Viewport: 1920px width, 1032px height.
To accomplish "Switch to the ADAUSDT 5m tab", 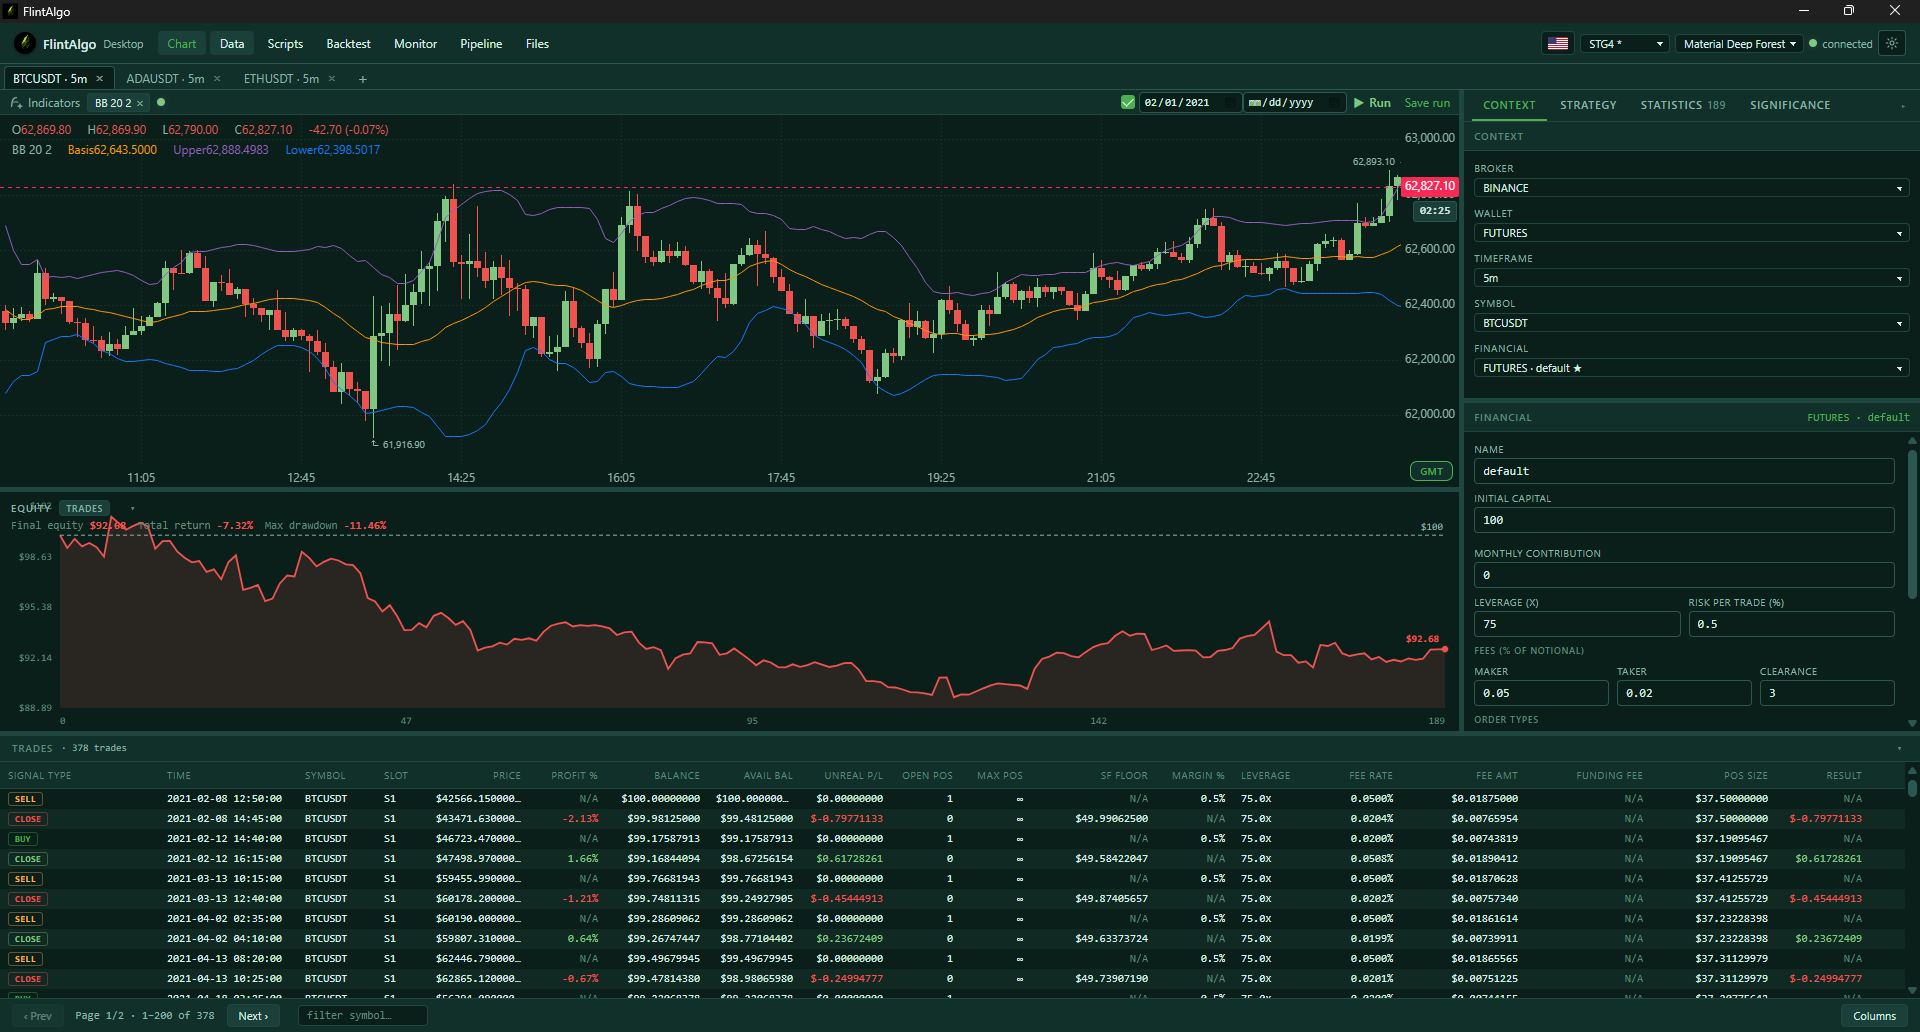I will pos(165,79).
